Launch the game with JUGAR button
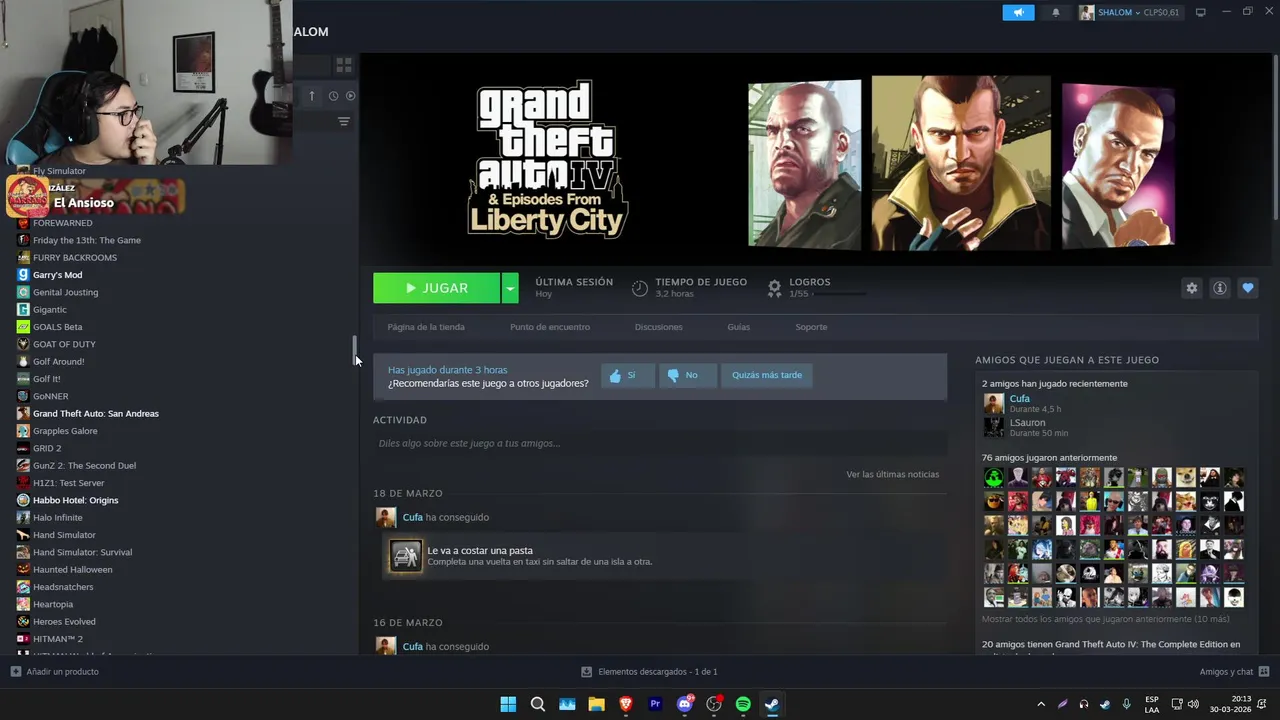 [x=436, y=288]
